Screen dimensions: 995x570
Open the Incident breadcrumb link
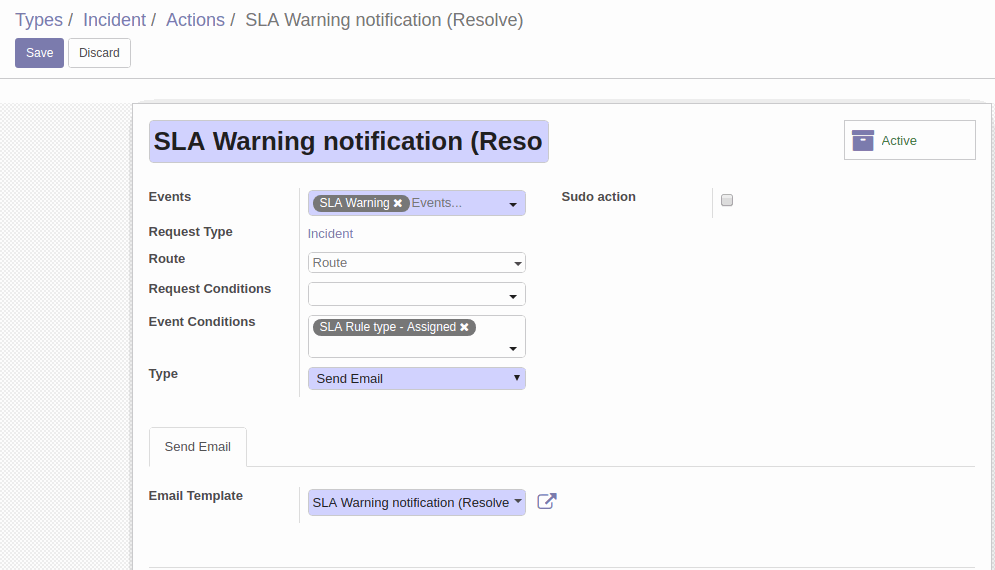(114, 20)
